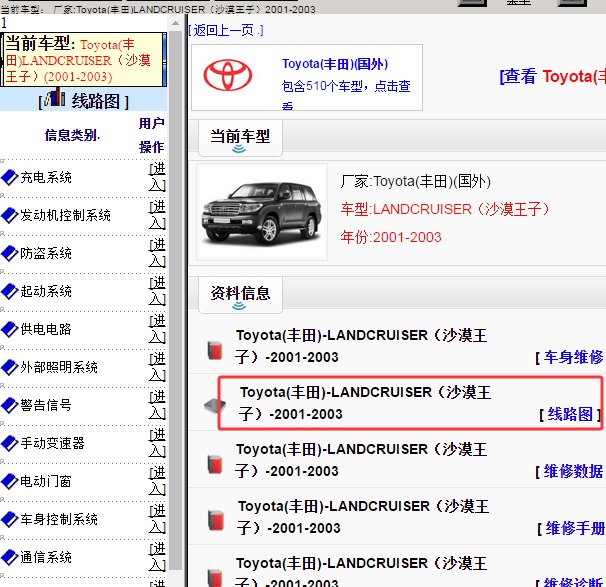606x587 pixels.
Task: Open 外部照明系统 with its 进入 link
Action: point(157,367)
